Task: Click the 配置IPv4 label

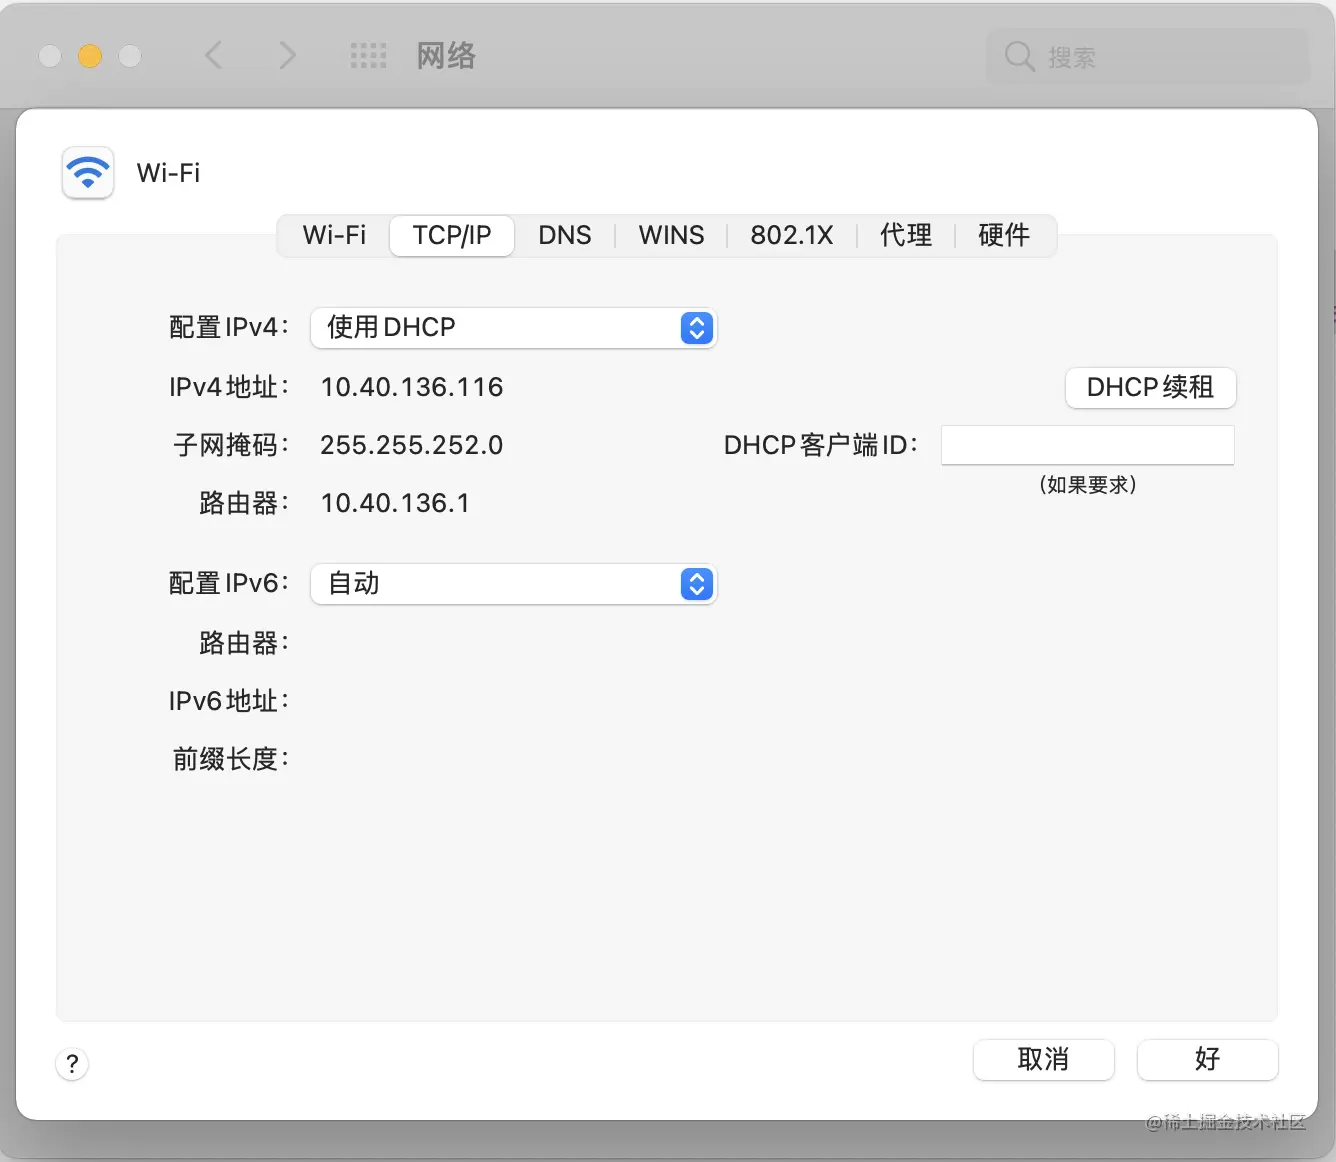Action: (x=229, y=328)
